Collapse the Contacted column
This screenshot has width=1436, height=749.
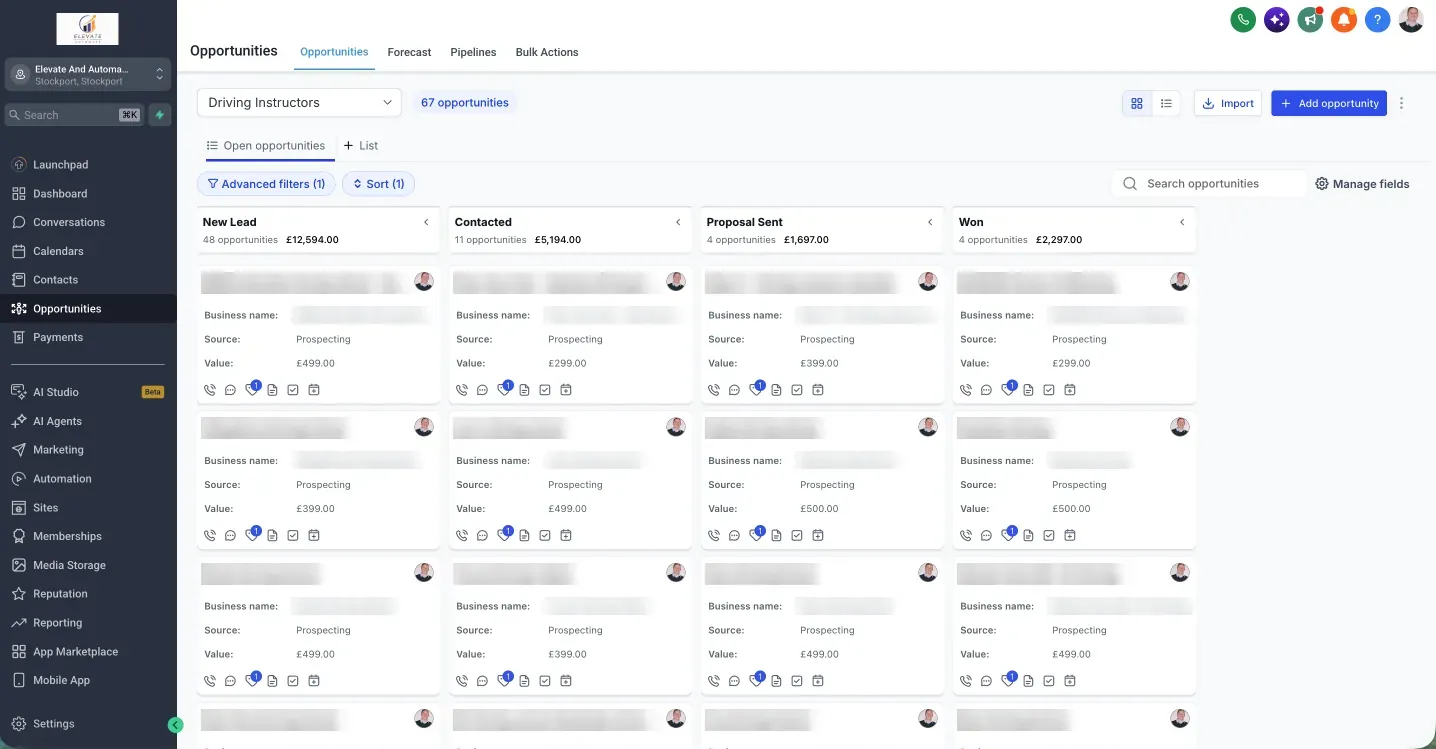pyautogui.click(x=678, y=222)
